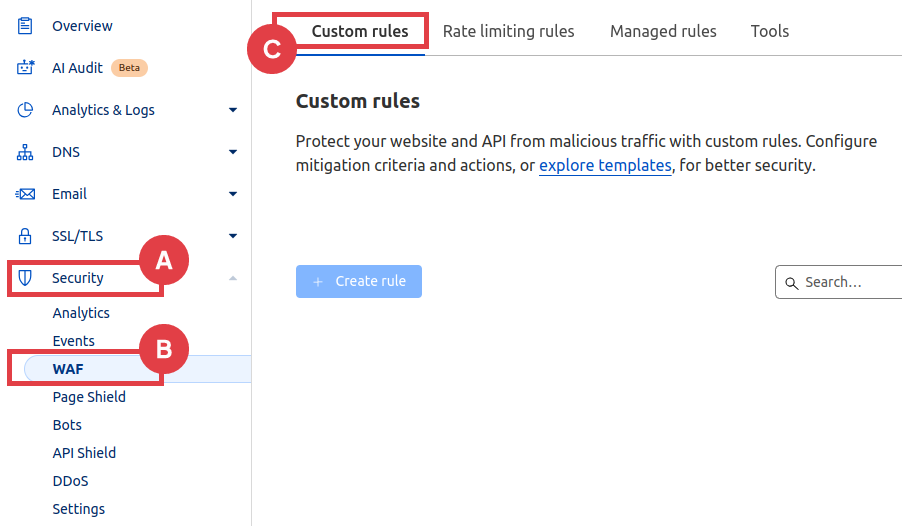The width and height of the screenshot is (902, 526).
Task: Follow the explore templates link
Action: coord(605,166)
